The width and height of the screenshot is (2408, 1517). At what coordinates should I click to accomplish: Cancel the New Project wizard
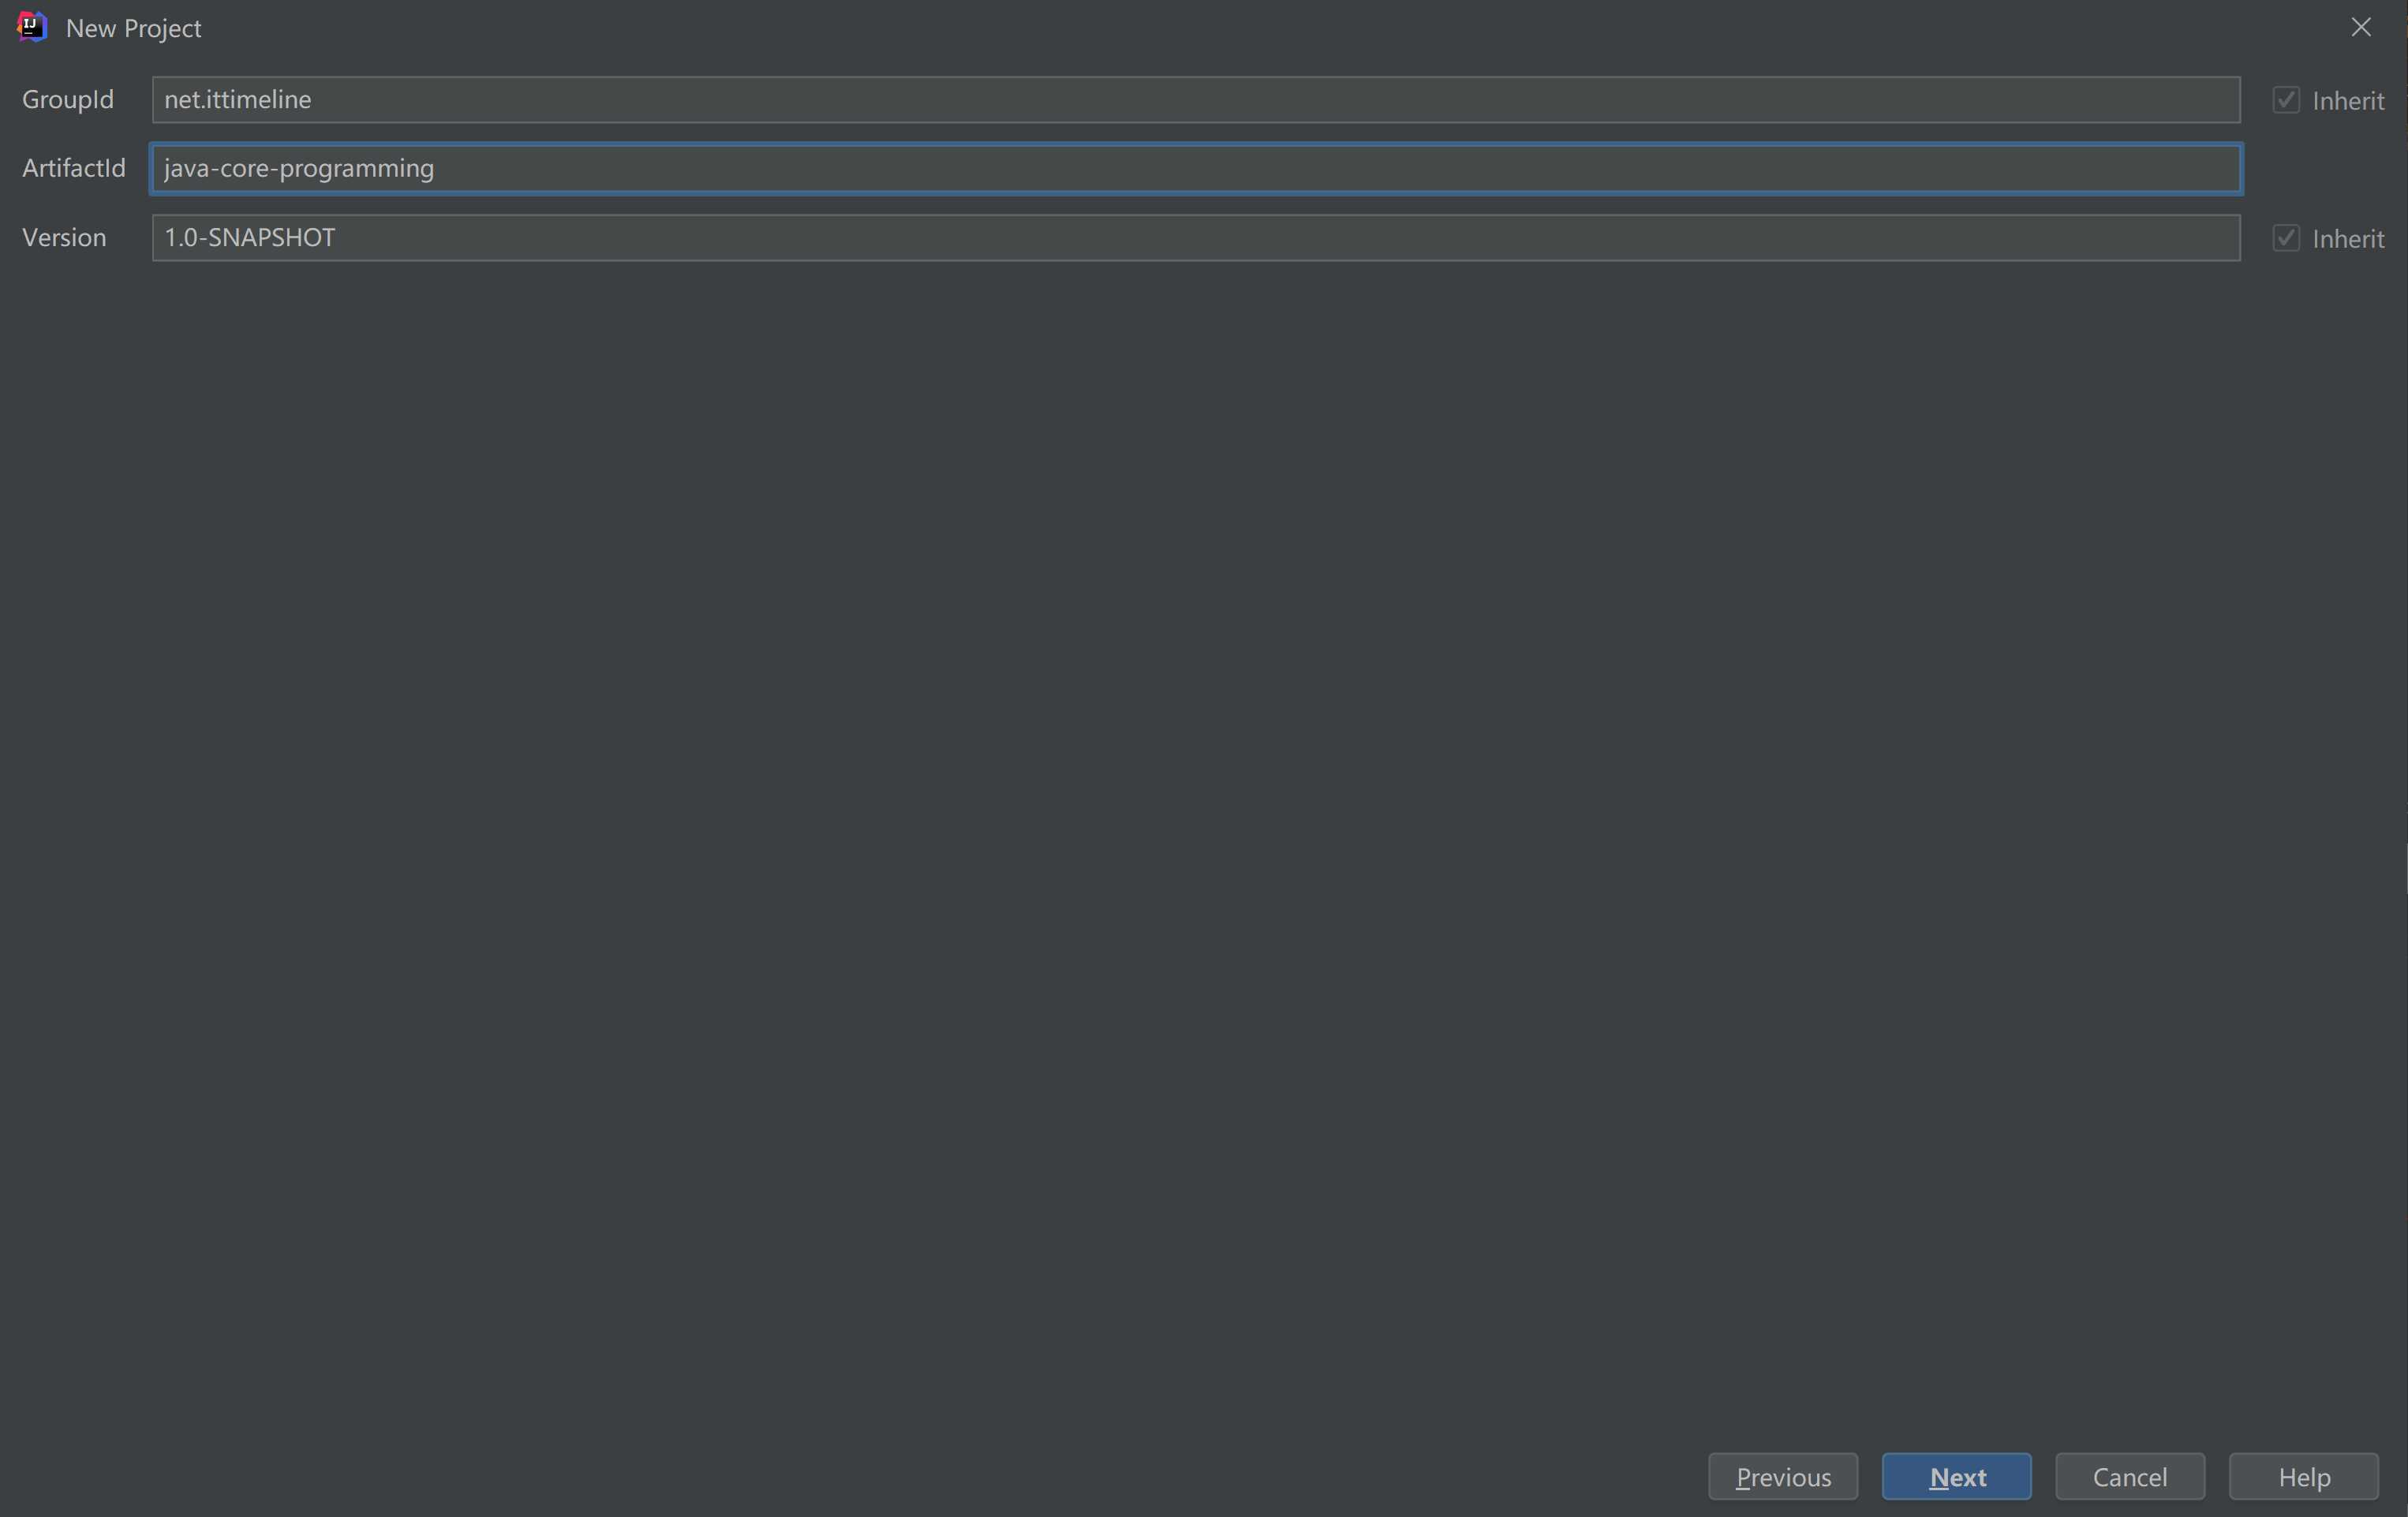(2130, 1476)
